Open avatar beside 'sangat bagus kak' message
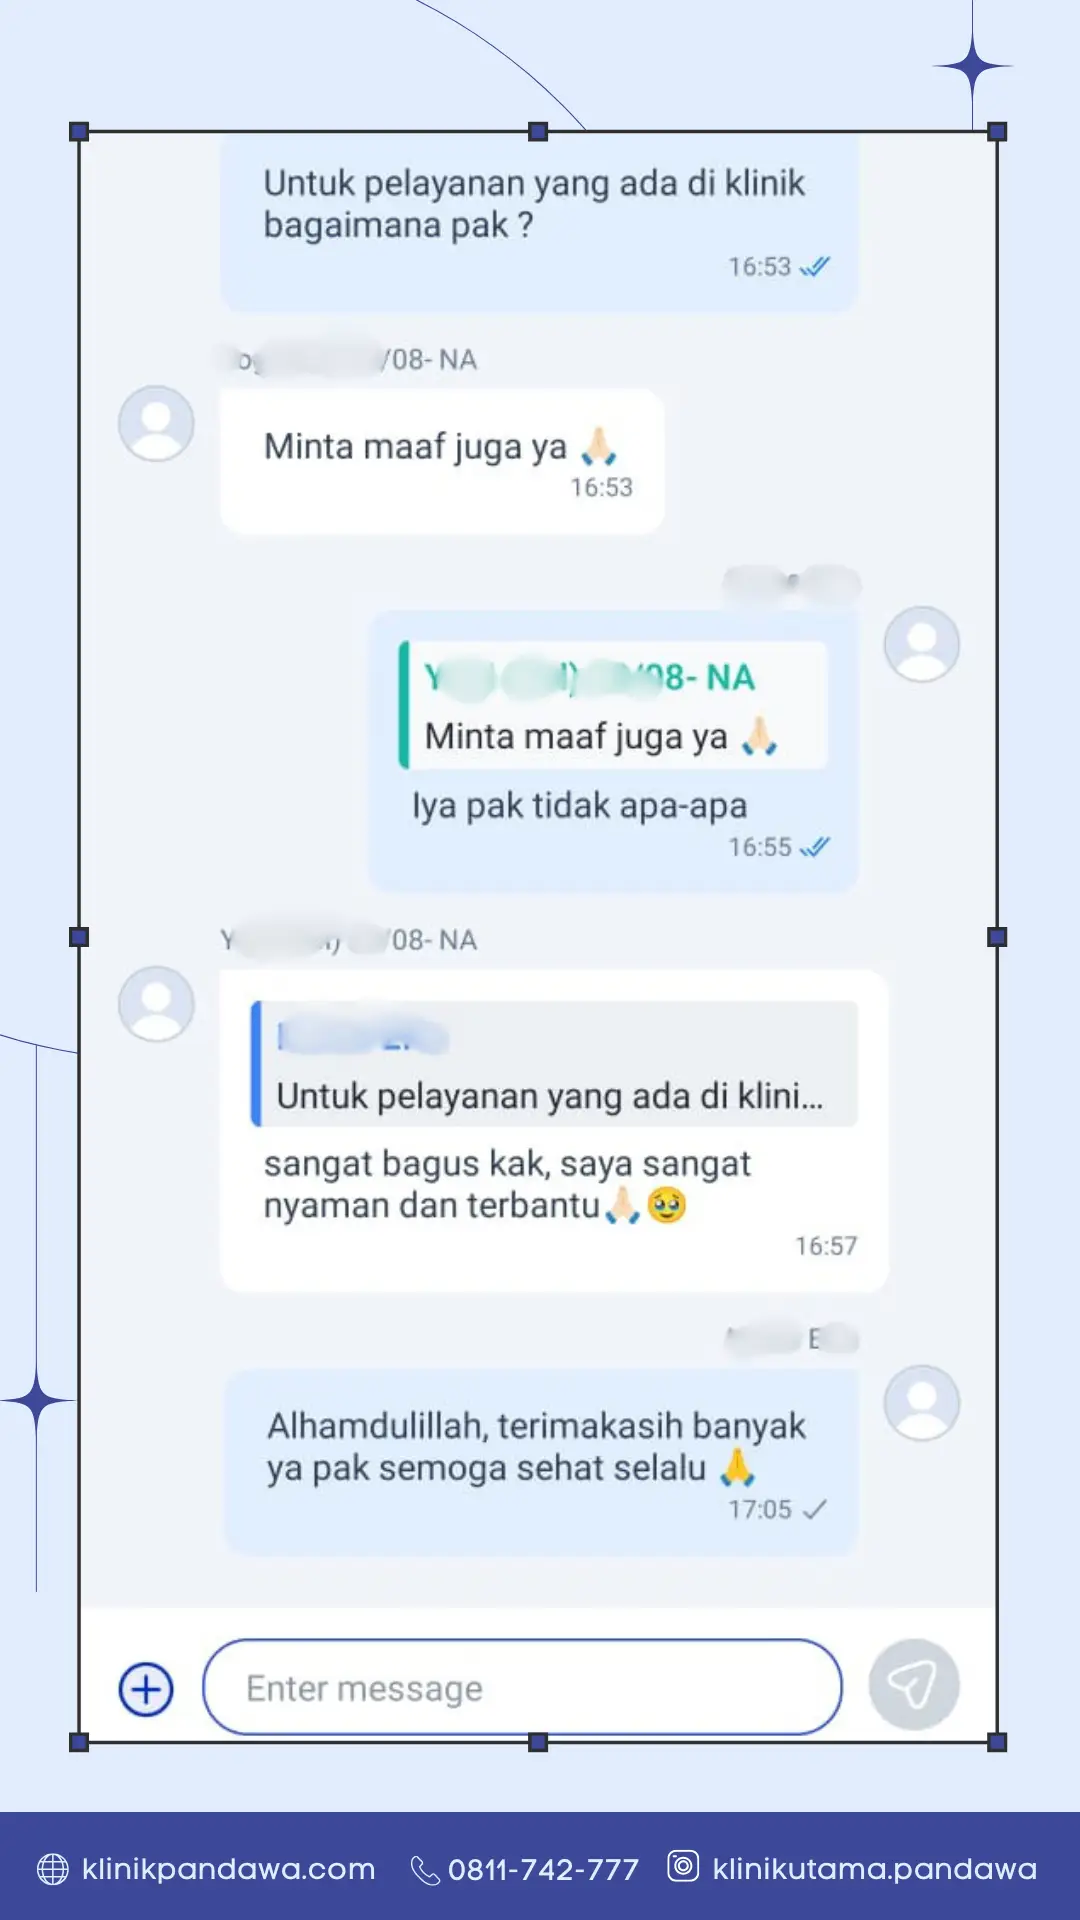Viewport: 1080px width, 1920px height. (x=156, y=1003)
